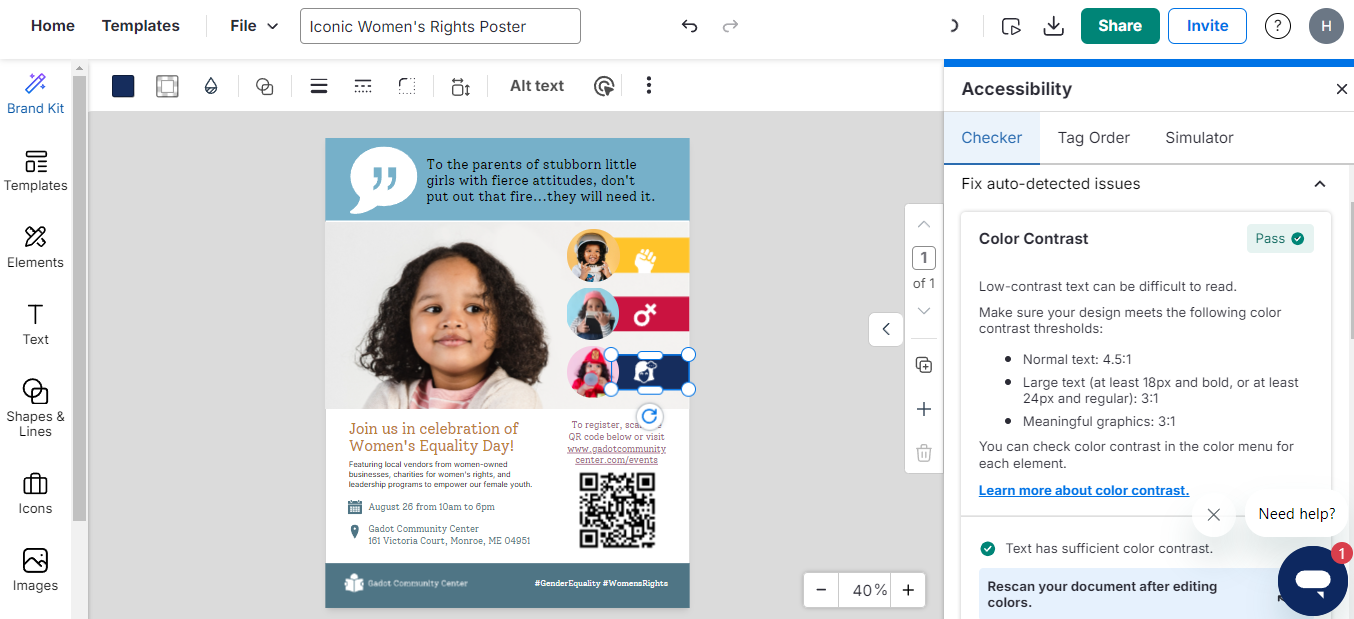
Task: Delete the current page
Action: click(924, 453)
